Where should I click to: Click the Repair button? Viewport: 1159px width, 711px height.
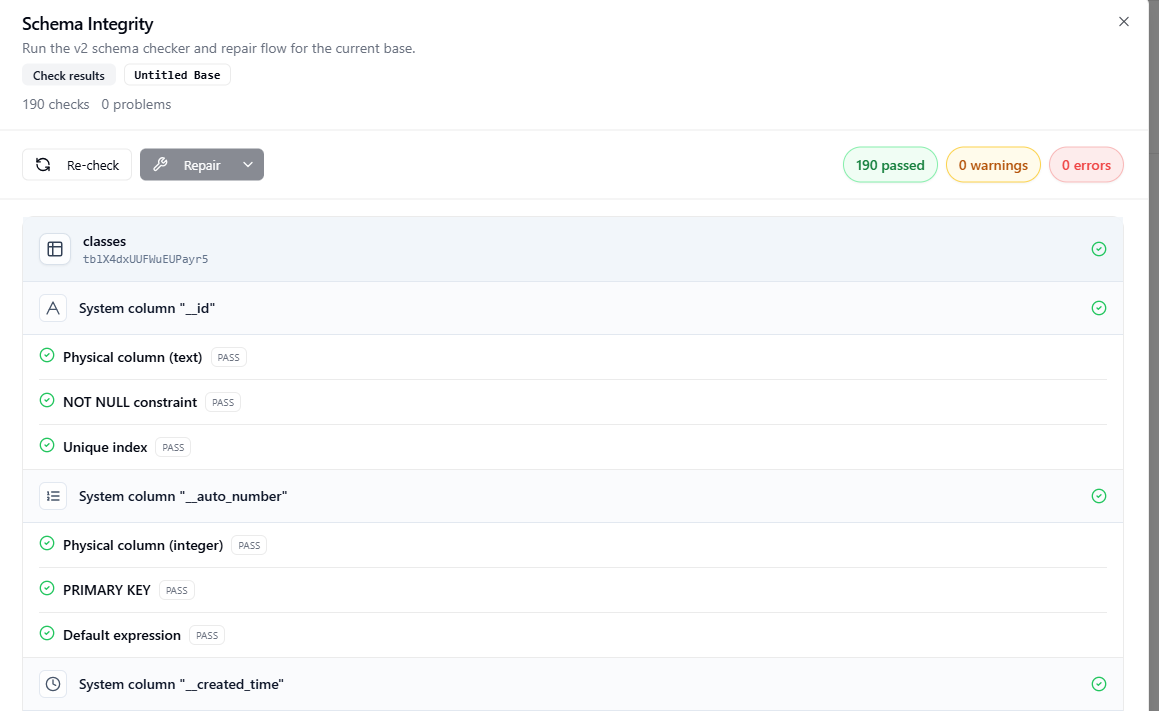[x=188, y=165]
